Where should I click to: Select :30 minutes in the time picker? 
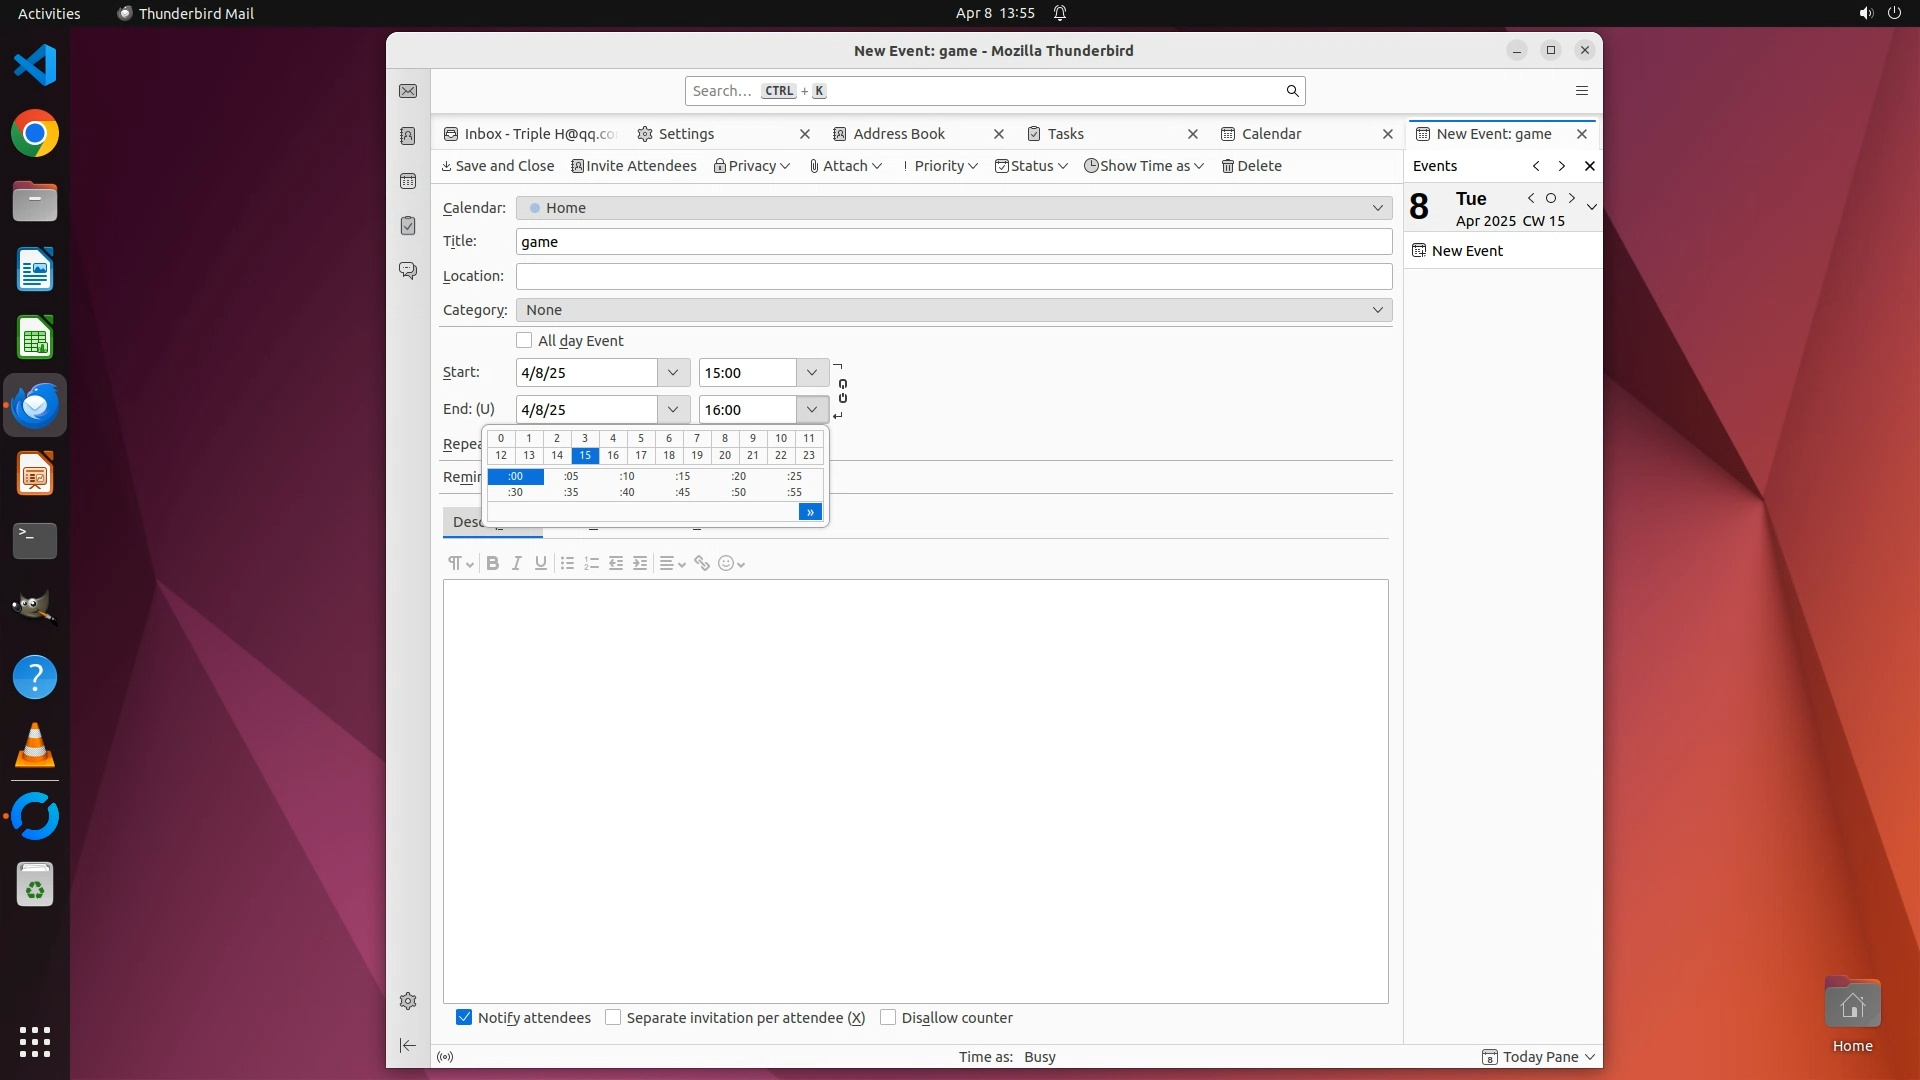tap(515, 492)
